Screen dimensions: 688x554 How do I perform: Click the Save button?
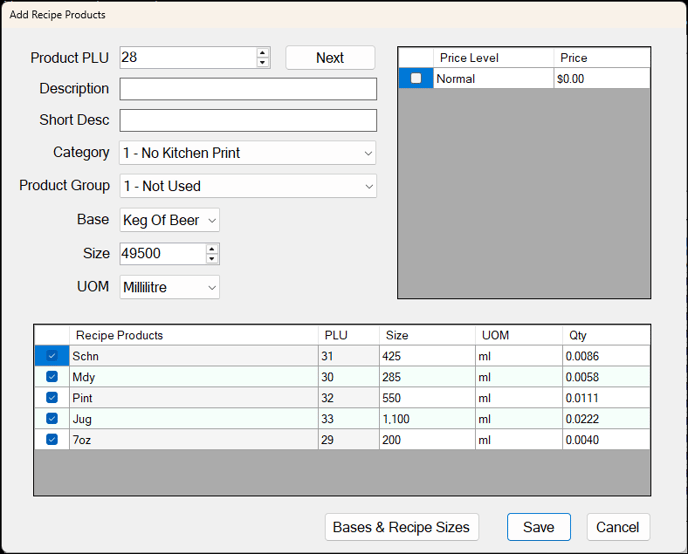538,527
